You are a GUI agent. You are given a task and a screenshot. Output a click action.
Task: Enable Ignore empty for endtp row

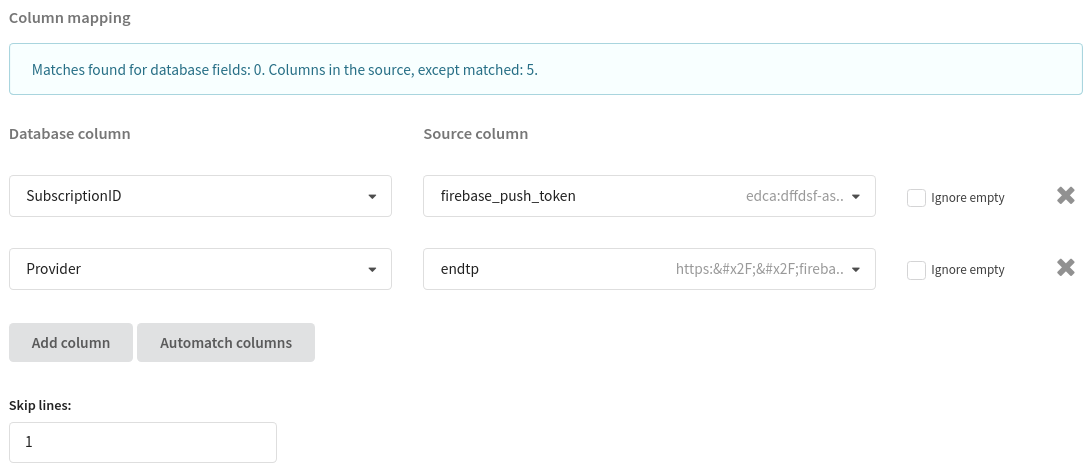click(916, 269)
